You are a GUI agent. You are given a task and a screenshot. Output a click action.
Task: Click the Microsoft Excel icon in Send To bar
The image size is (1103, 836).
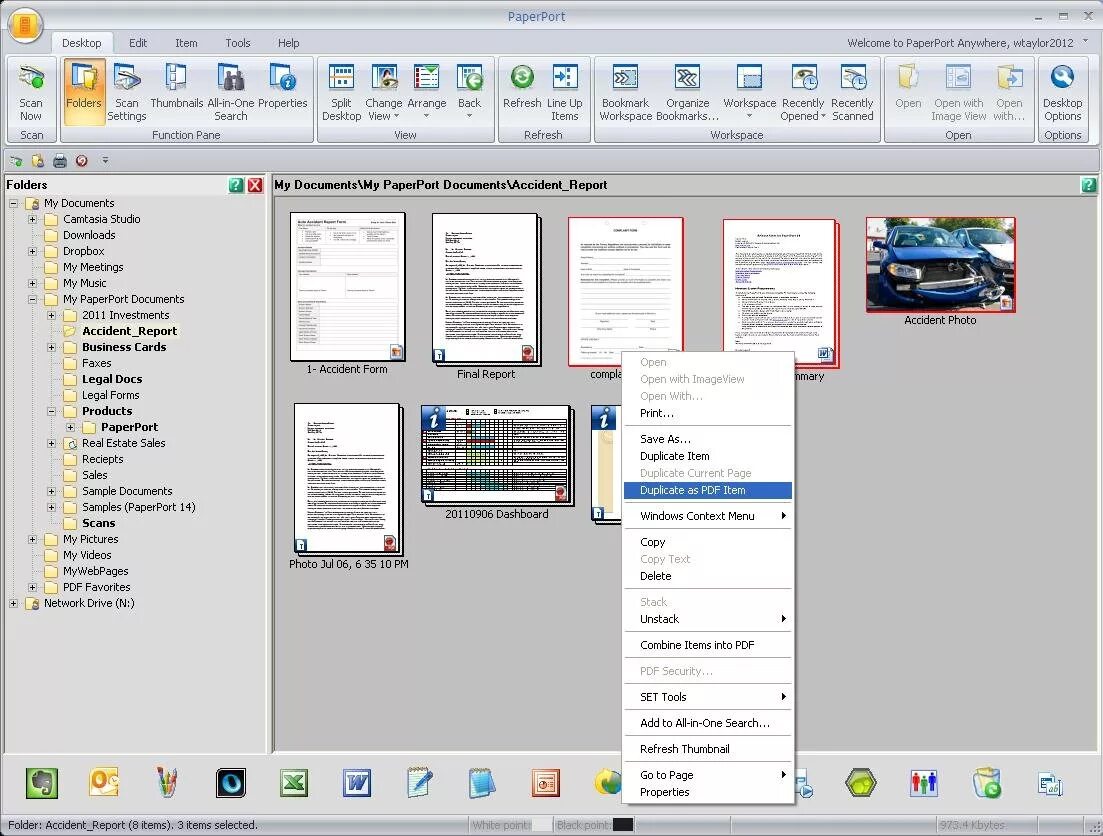pos(293,782)
